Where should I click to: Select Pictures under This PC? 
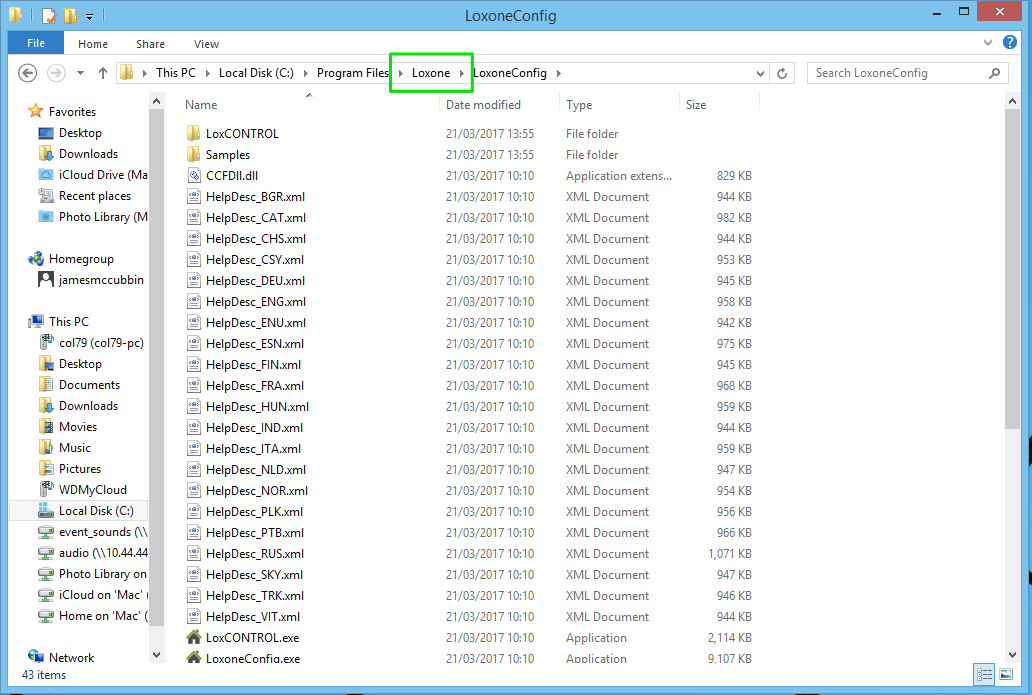80,469
